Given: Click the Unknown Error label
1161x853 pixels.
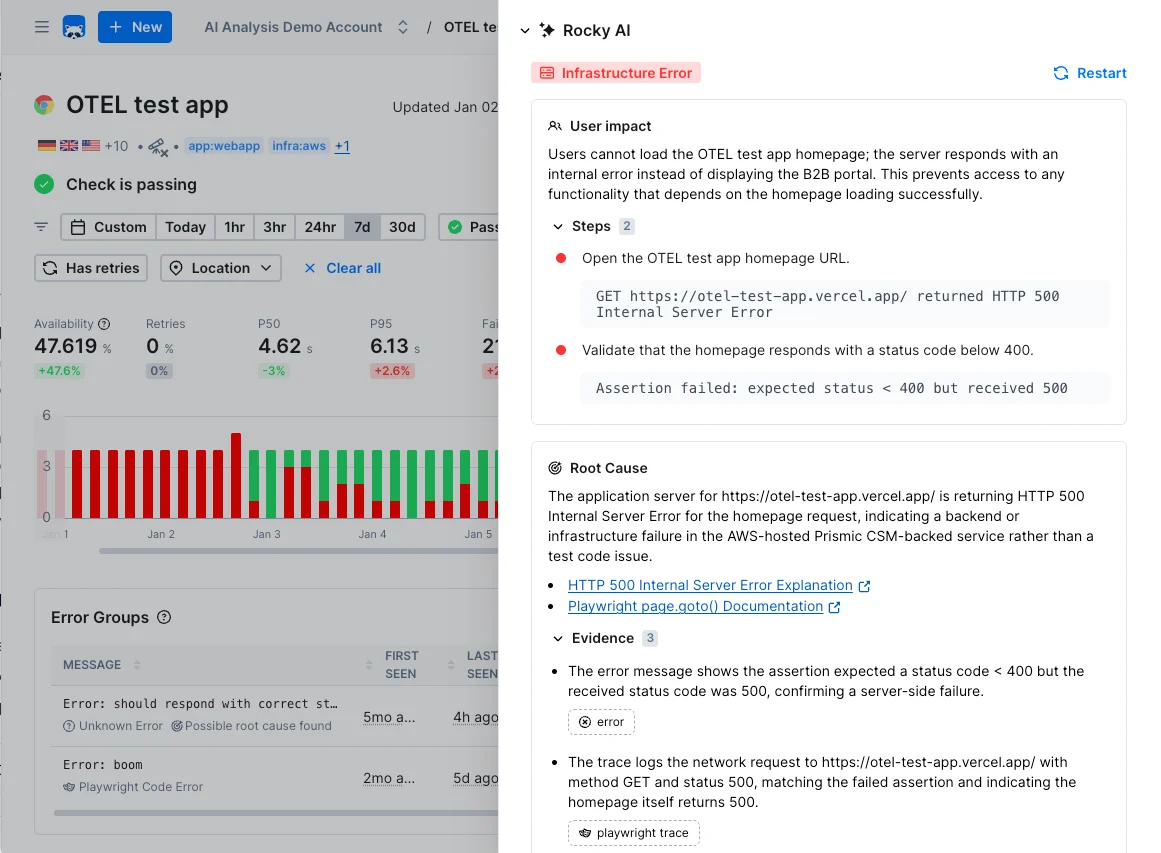Looking at the screenshot, I should pos(113,726).
